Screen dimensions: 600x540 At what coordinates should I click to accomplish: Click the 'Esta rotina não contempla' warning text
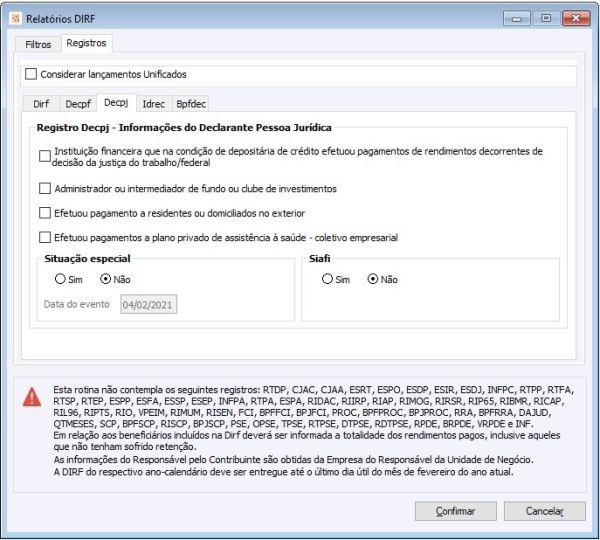point(313,407)
